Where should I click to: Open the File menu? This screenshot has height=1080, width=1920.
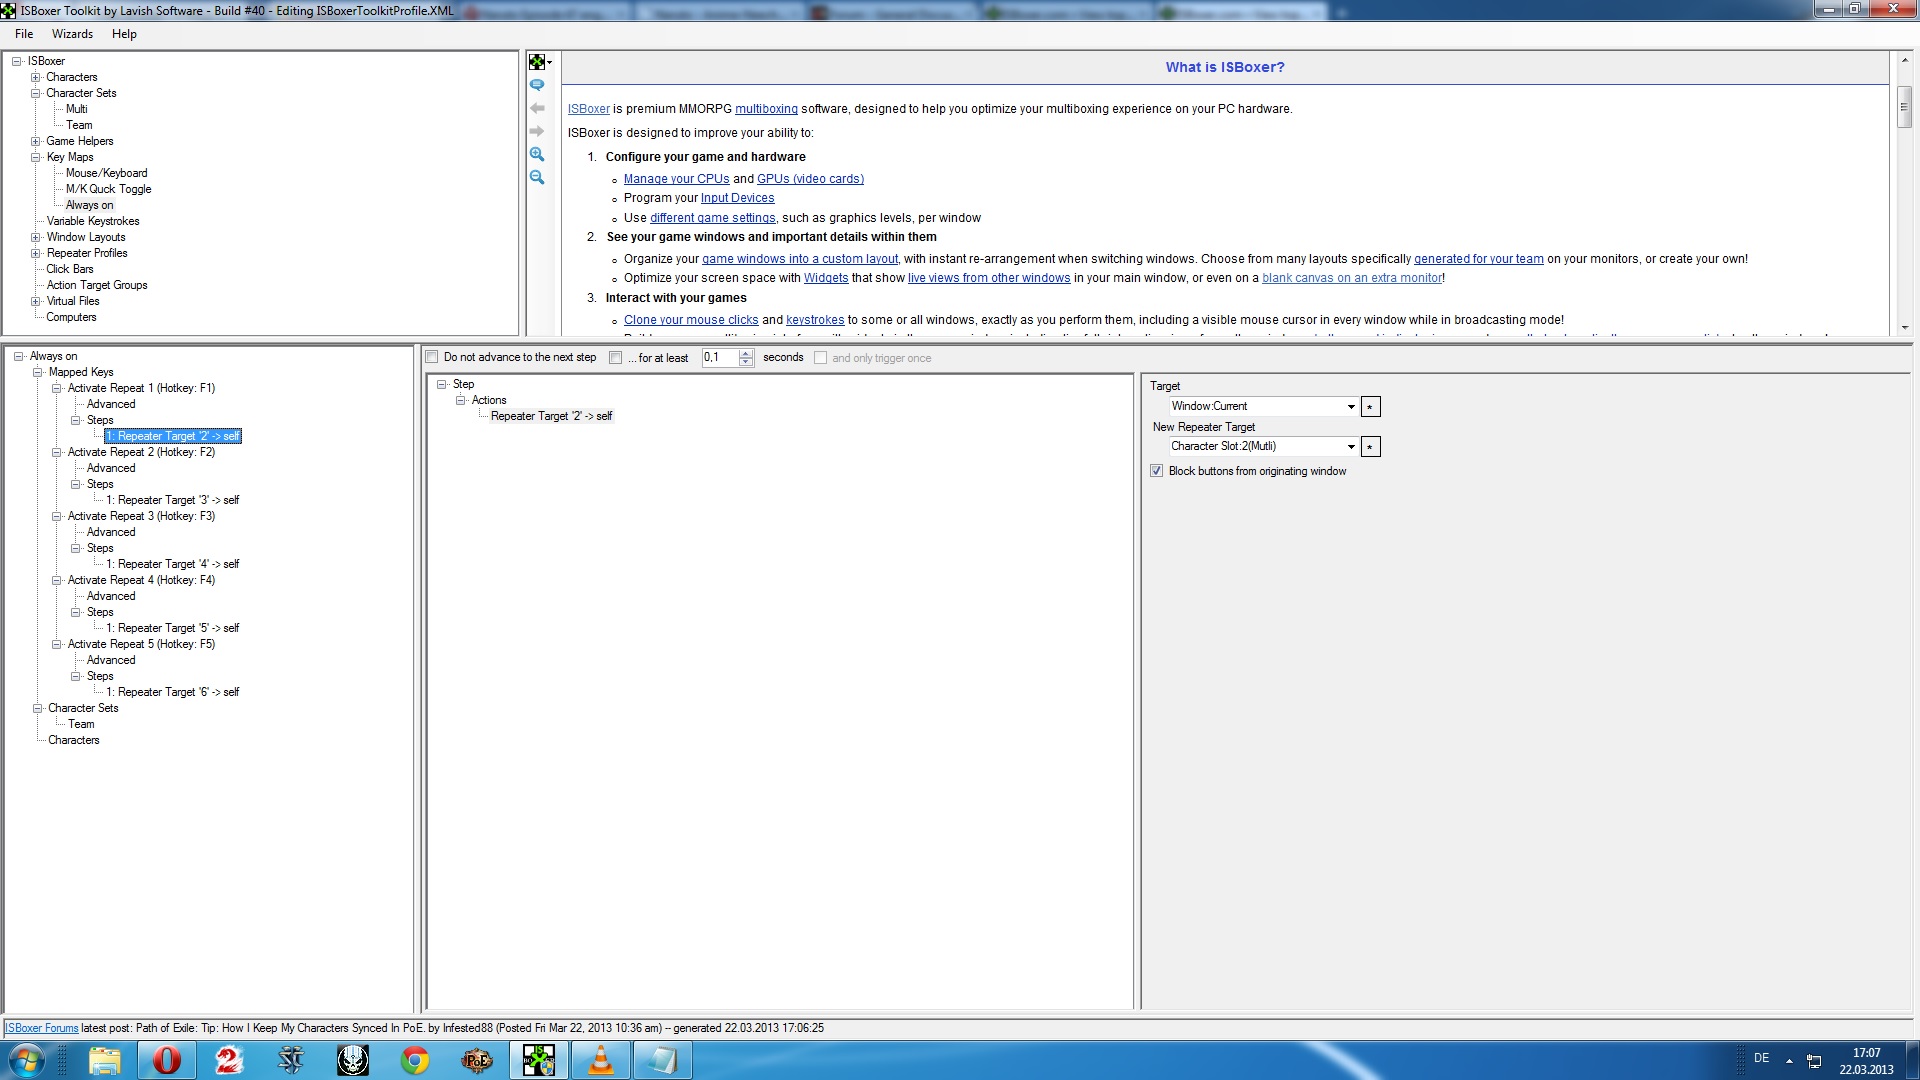pyautogui.click(x=24, y=34)
